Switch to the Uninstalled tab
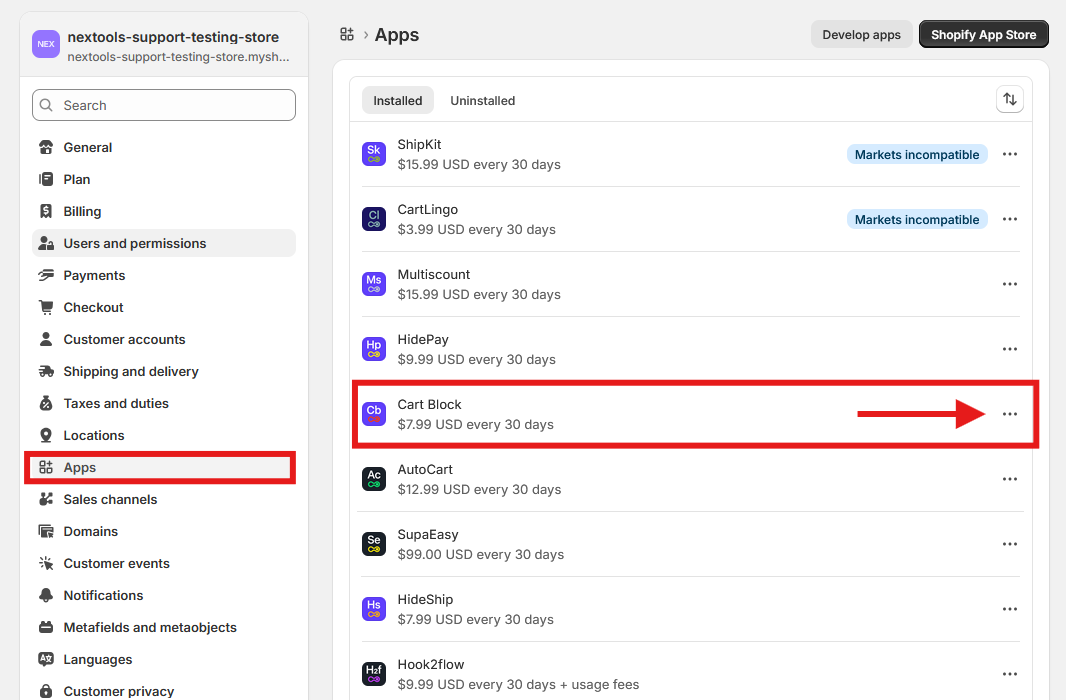1066x700 pixels. [482, 100]
